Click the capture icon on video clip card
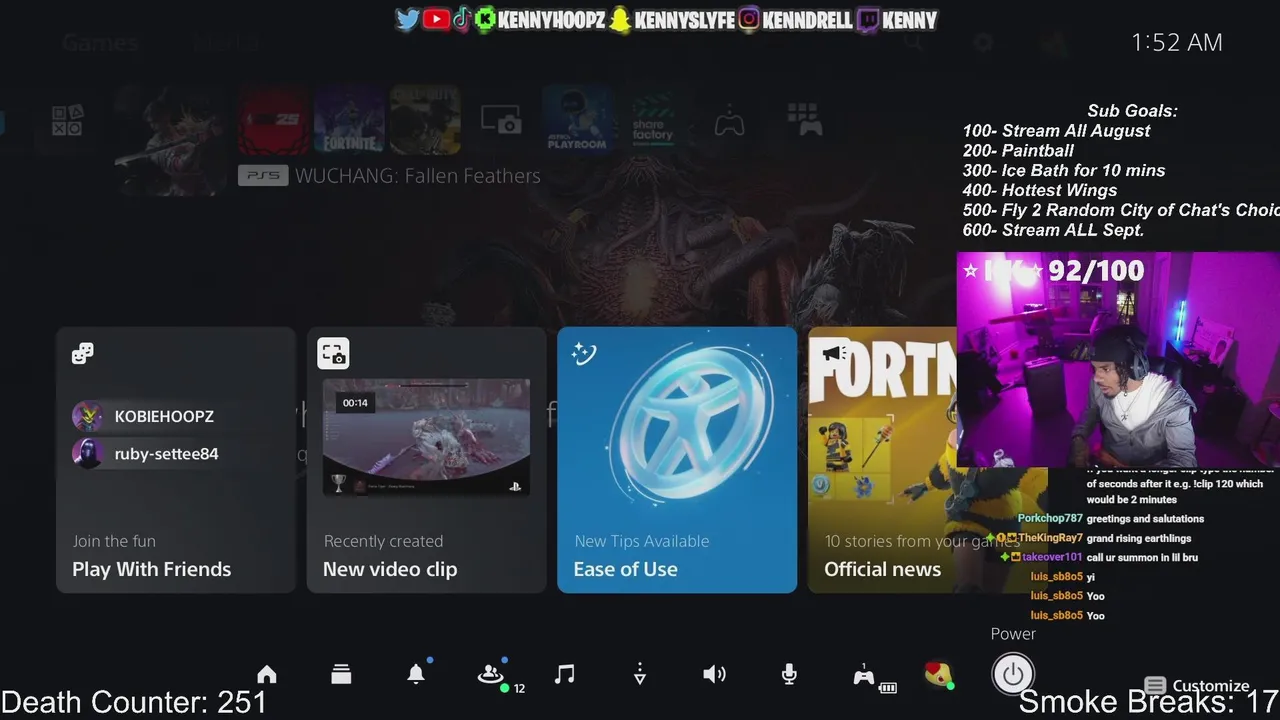1280x720 pixels. [x=334, y=353]
